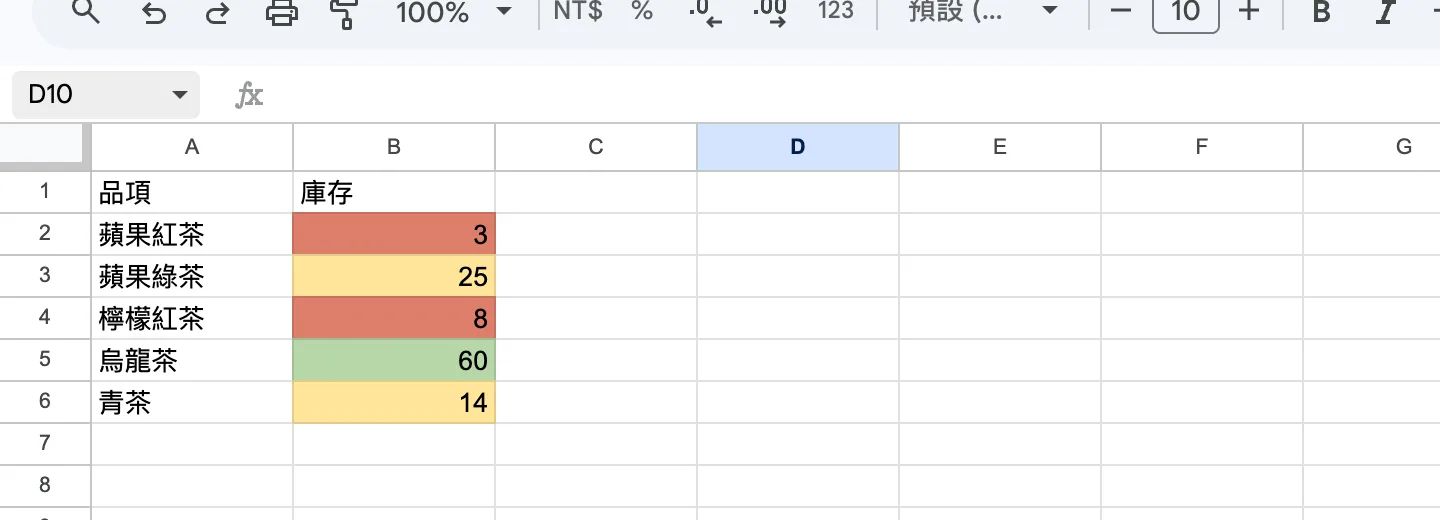
Task: Redo the last action
Action: click(x=217, y=12)
